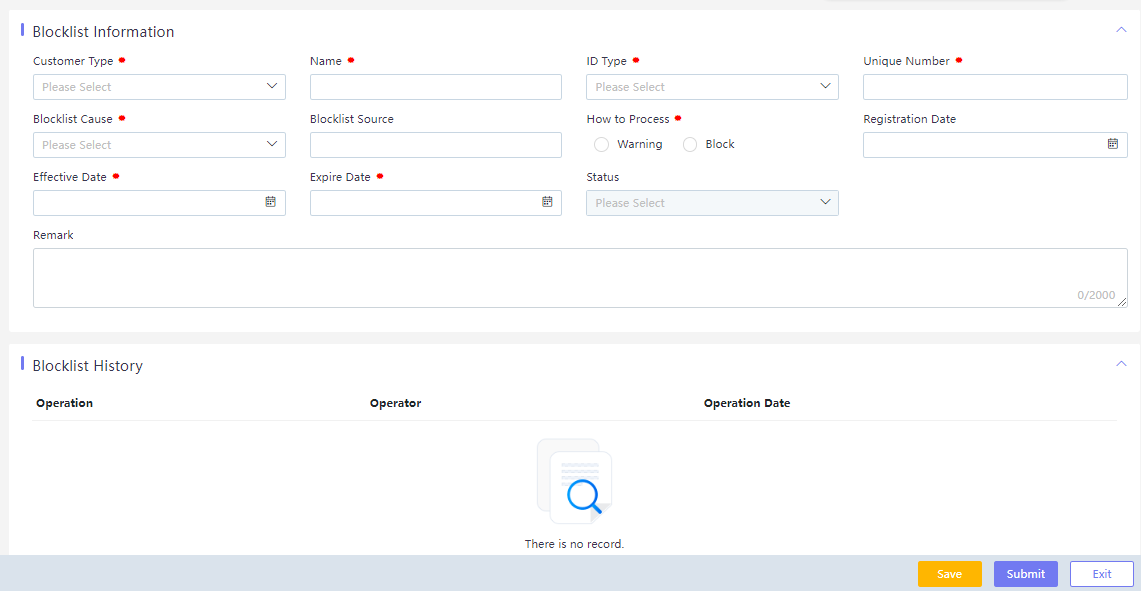Viewport: 1141px width, 591px height.
Task: Click the Operation column header
Action: (x=65, y=403)
